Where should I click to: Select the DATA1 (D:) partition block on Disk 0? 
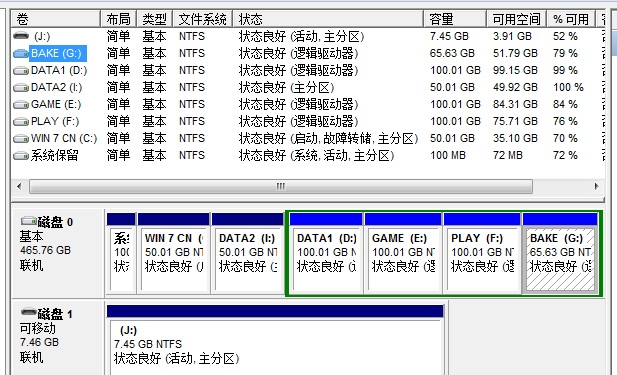click(326, 253)
